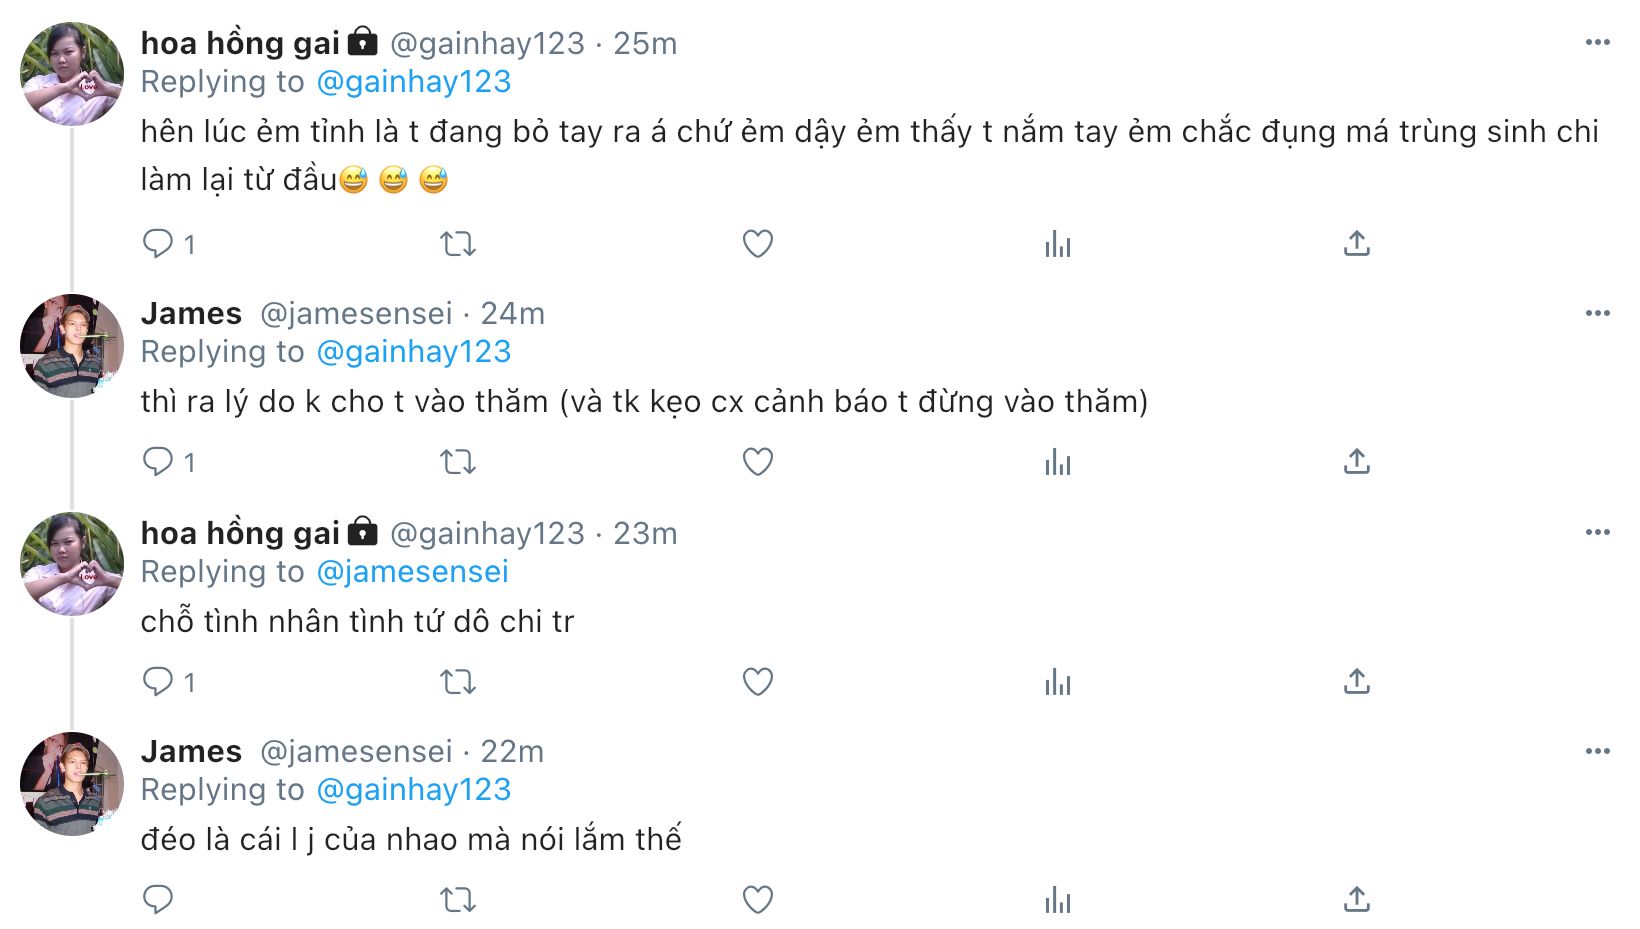Open James's avatar on the 24m tweet
Screen dimensions: 1640x929
click(x=72, y=345)
